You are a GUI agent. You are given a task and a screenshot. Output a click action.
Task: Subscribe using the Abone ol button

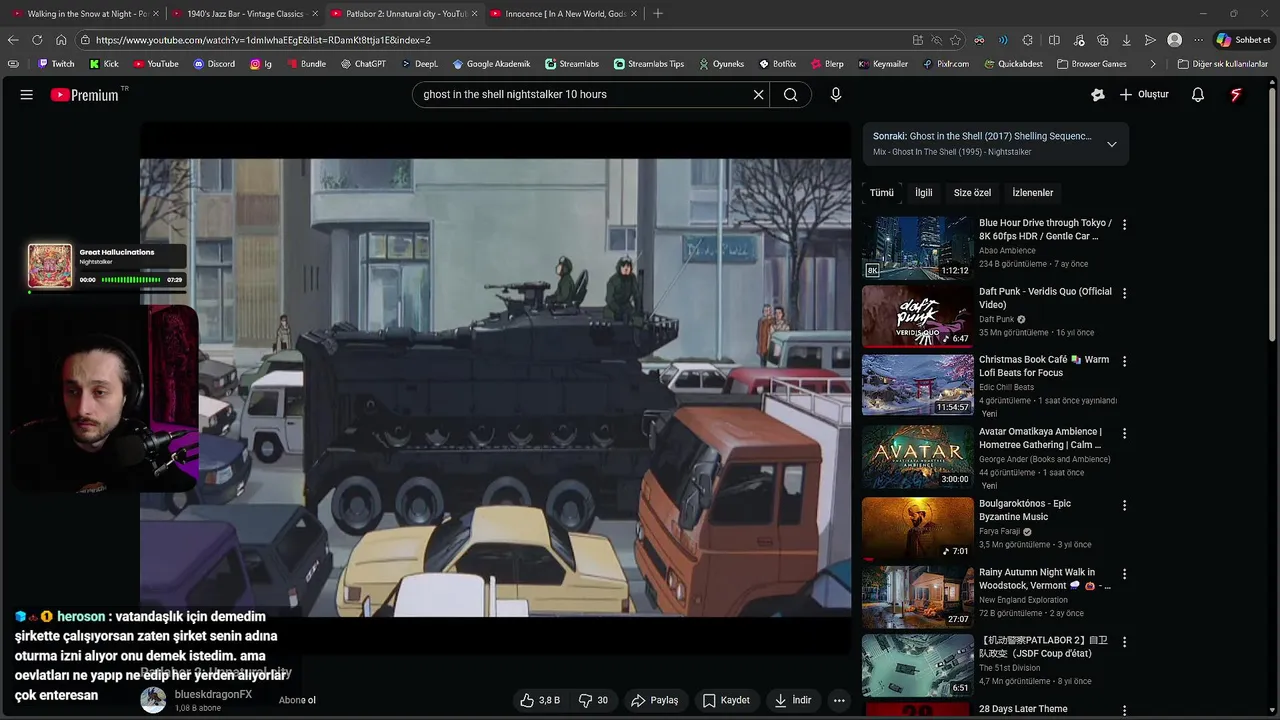tap(297, 700)
